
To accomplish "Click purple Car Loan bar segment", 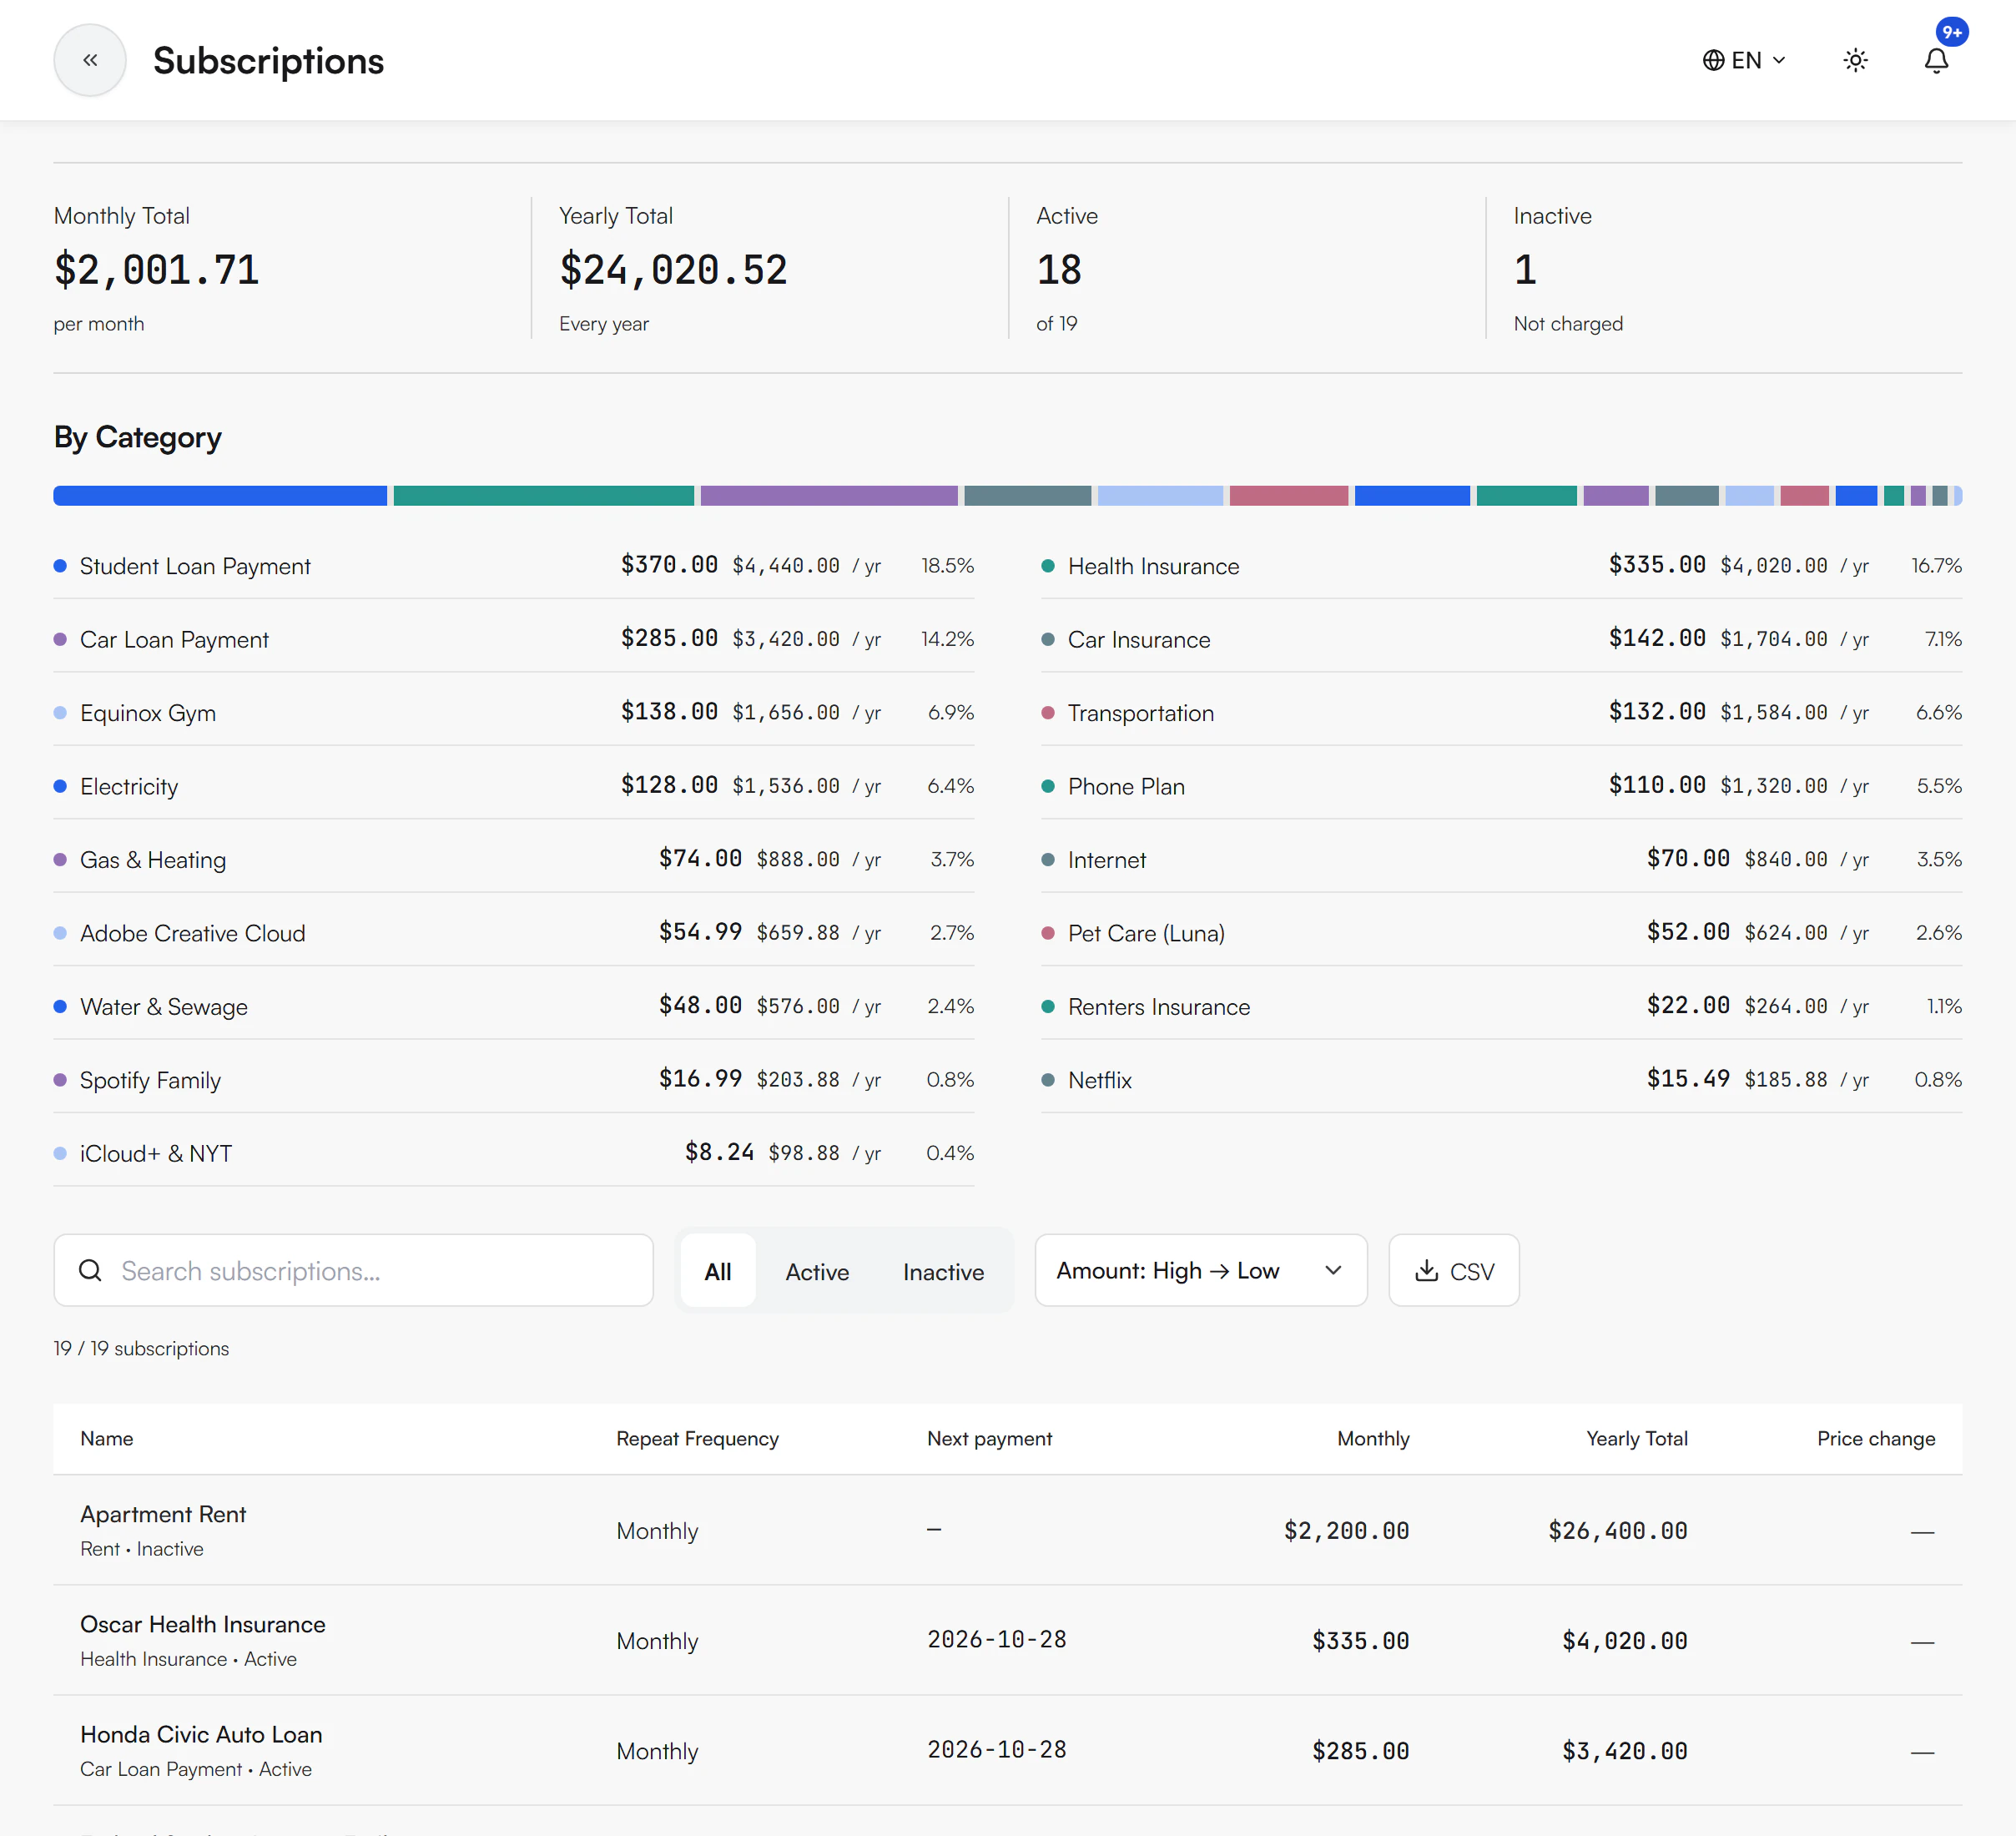I will 828,495.
